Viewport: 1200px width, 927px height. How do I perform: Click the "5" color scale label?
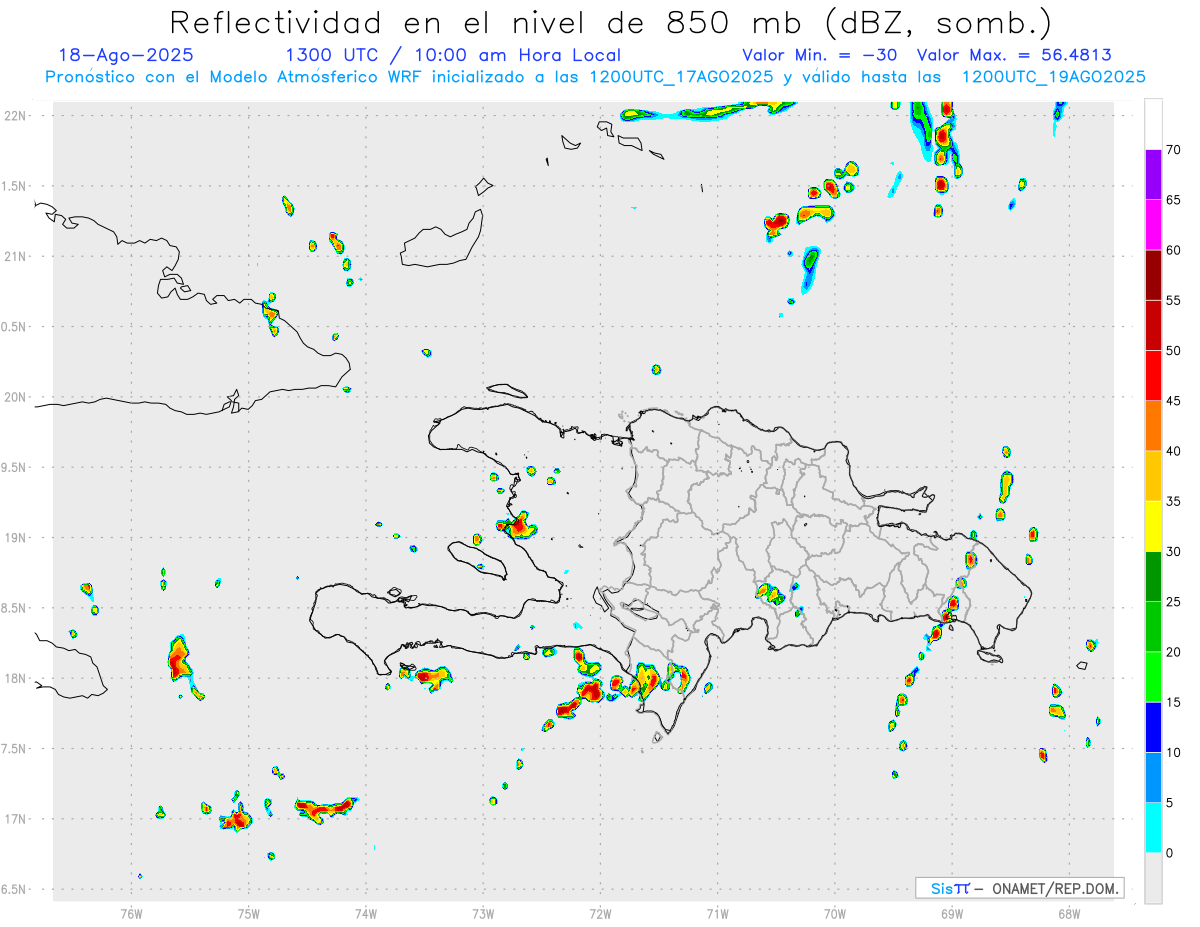coord(1170,803)
